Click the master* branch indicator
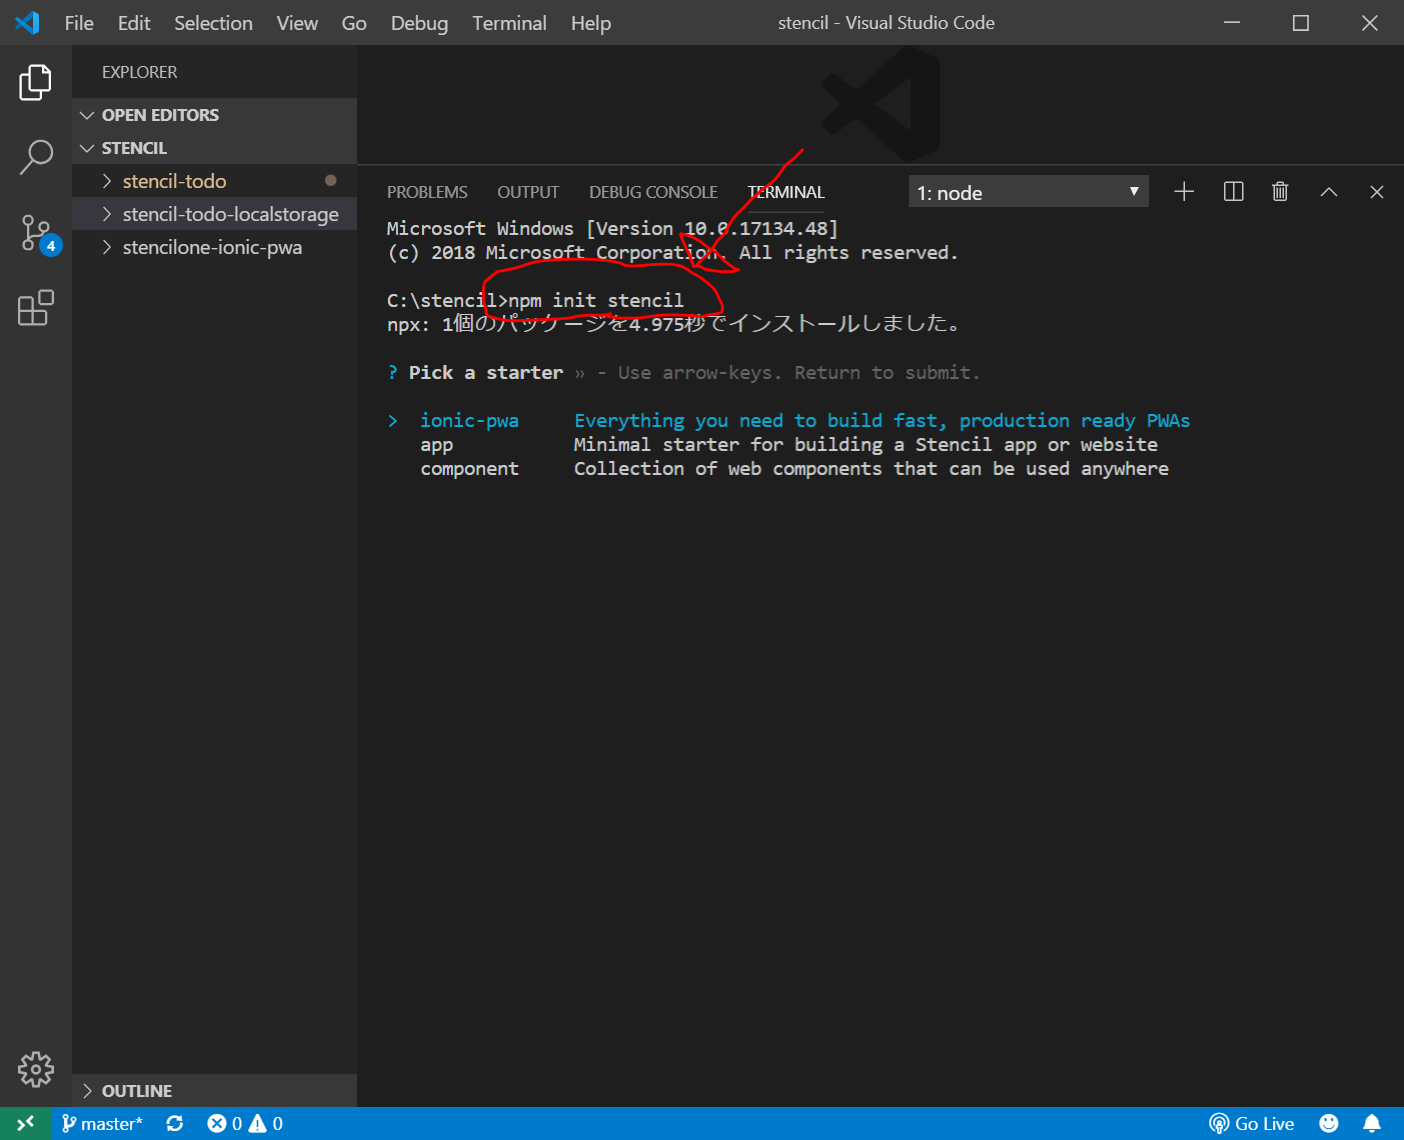 [x=102, y=1123]
